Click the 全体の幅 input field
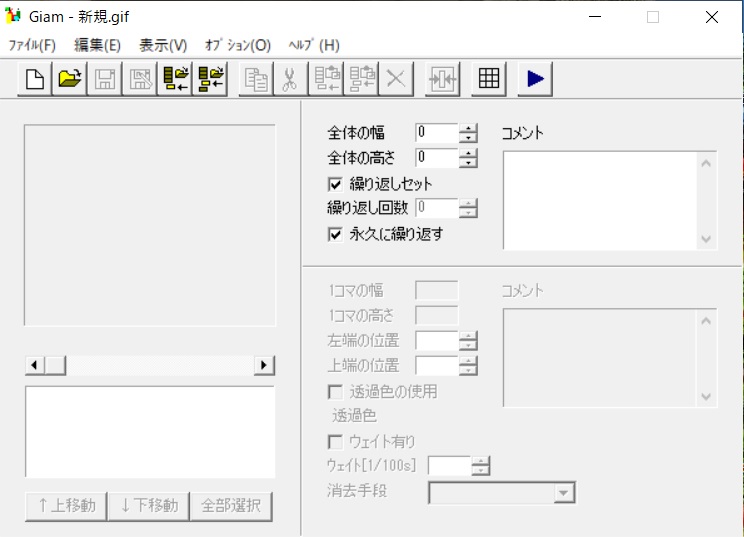Viewport: 744px width, 537px height. (x=437, y=133)
